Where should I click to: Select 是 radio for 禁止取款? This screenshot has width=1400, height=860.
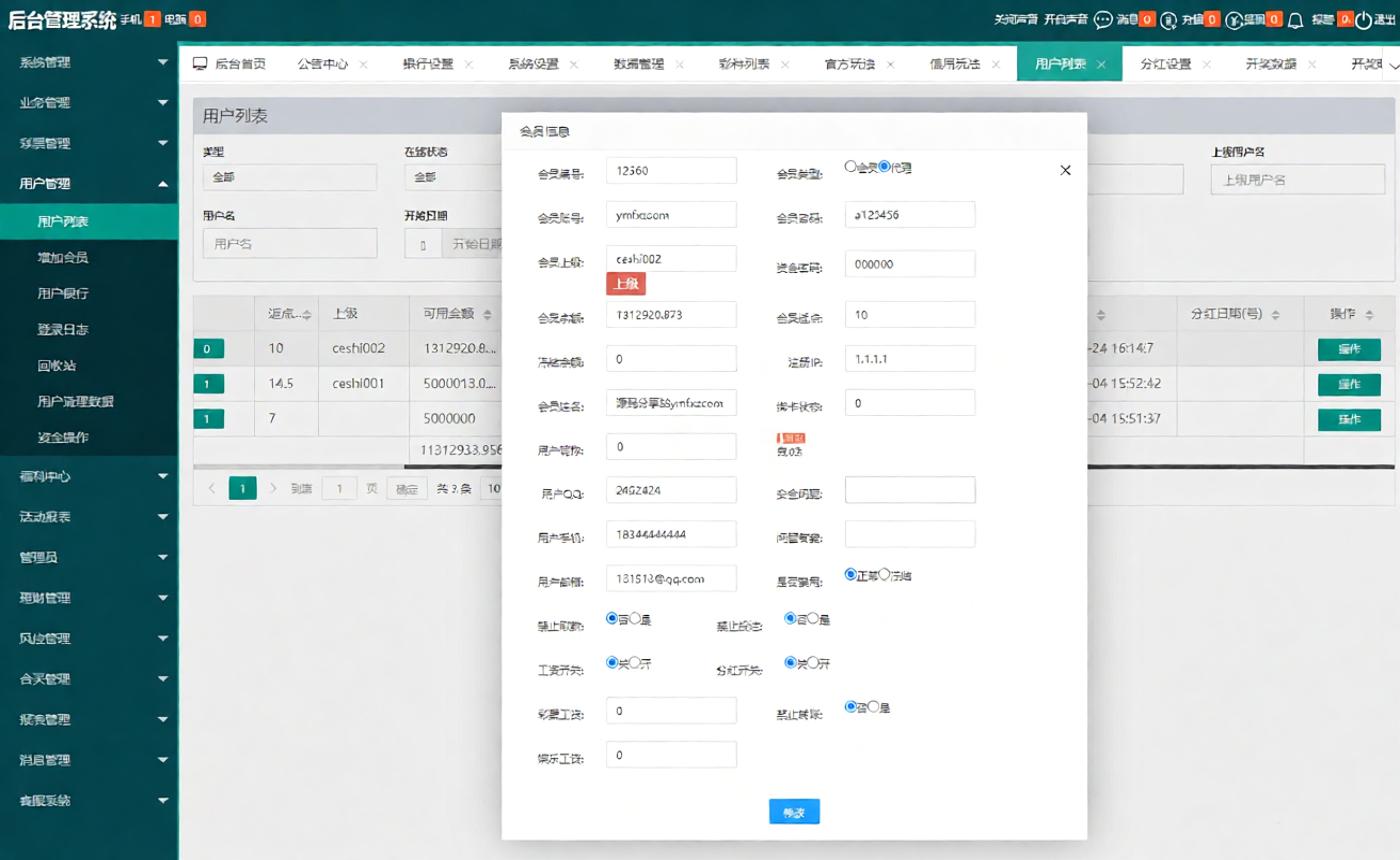point(635,619)
